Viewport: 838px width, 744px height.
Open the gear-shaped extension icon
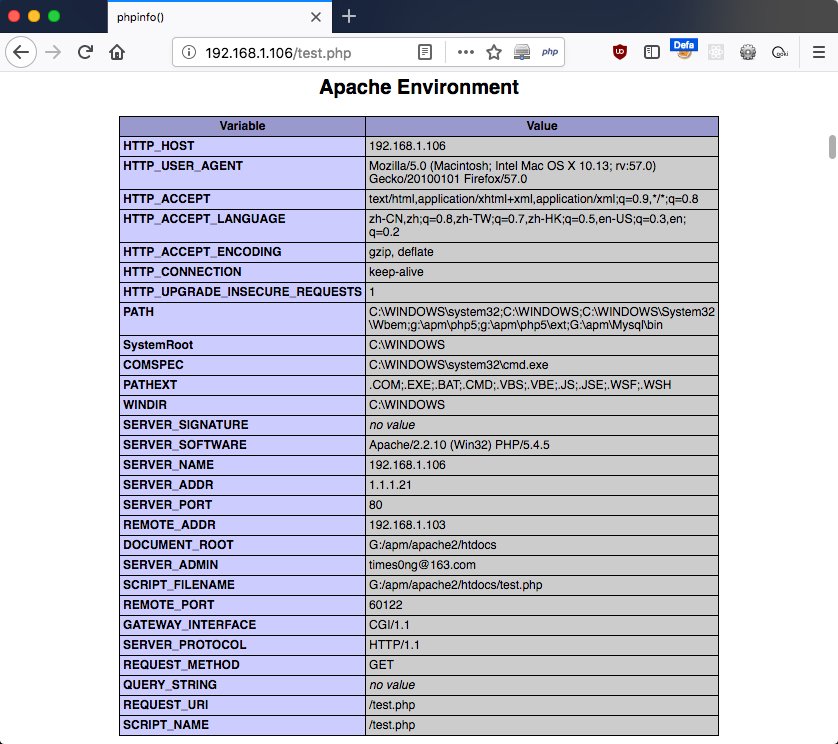(x=748, y=52)
